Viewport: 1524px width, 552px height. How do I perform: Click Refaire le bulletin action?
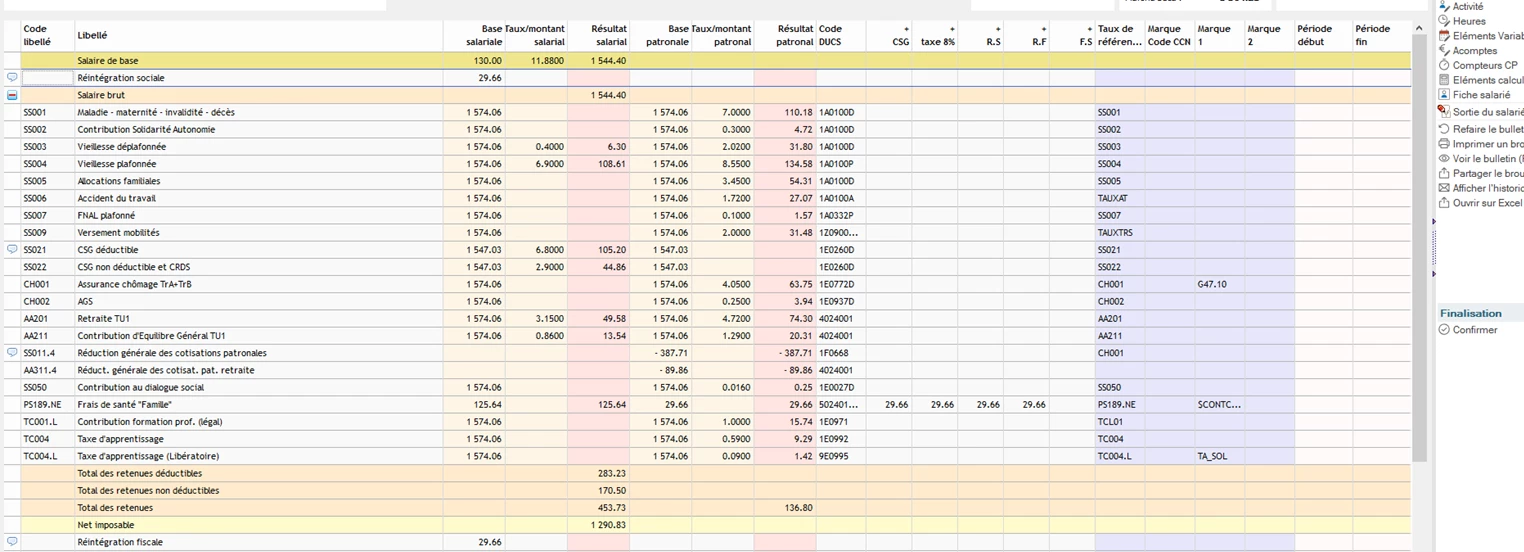click(1487, 129)
